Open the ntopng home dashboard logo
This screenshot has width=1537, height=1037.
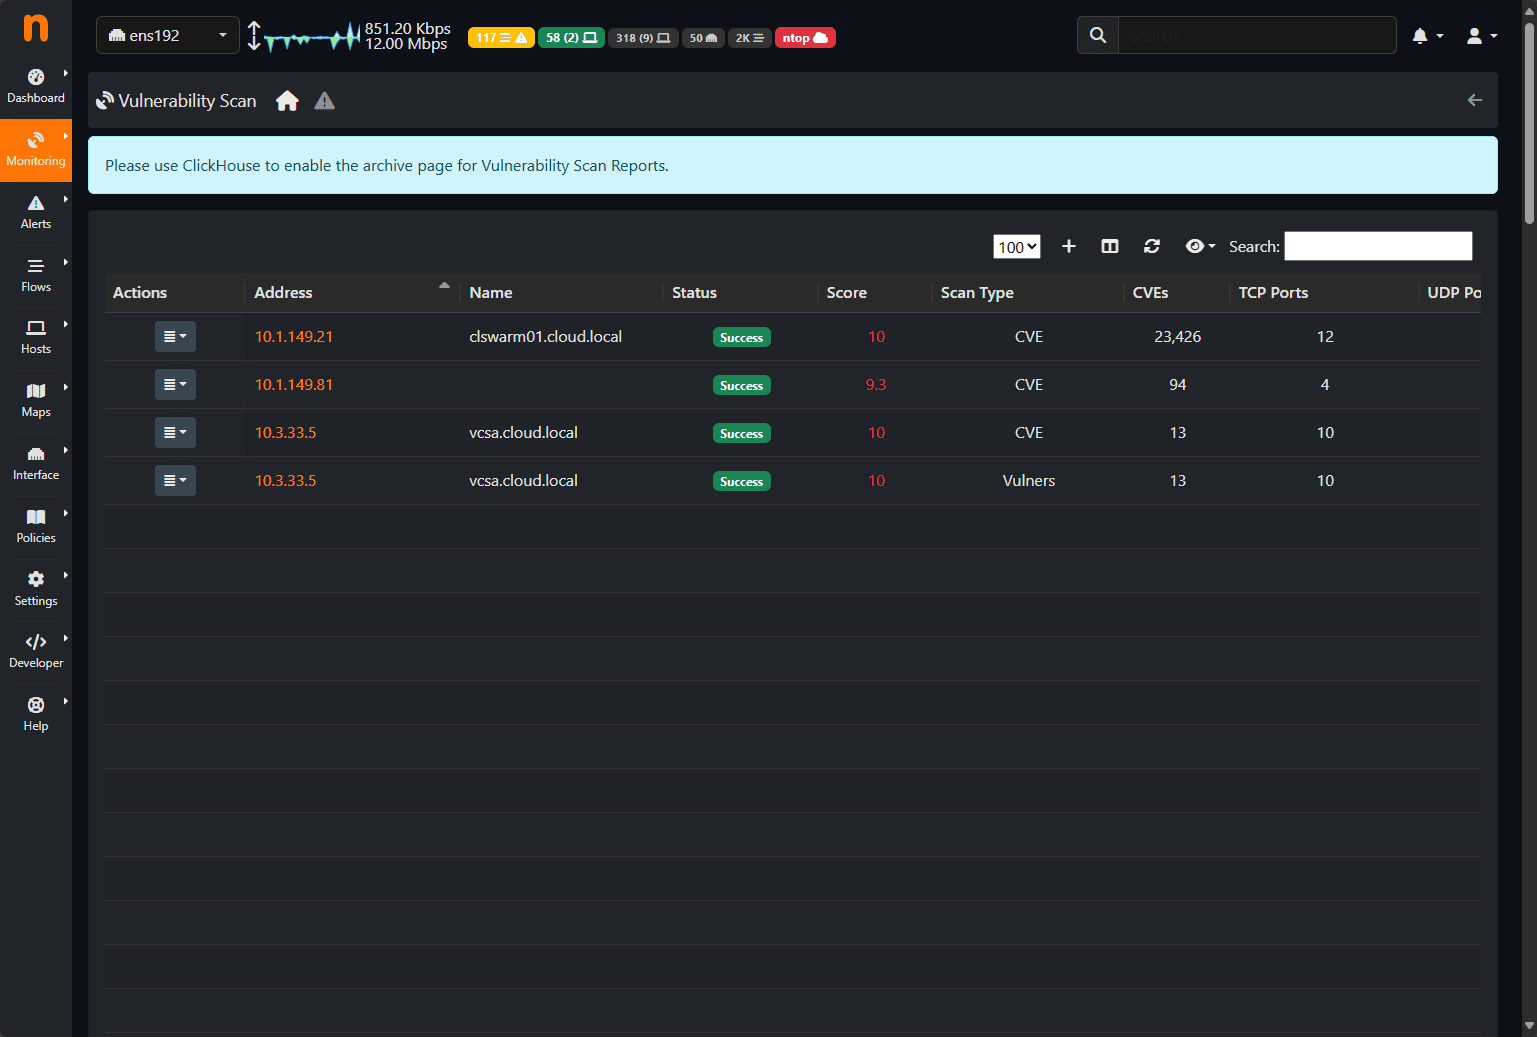pos(36,29)
